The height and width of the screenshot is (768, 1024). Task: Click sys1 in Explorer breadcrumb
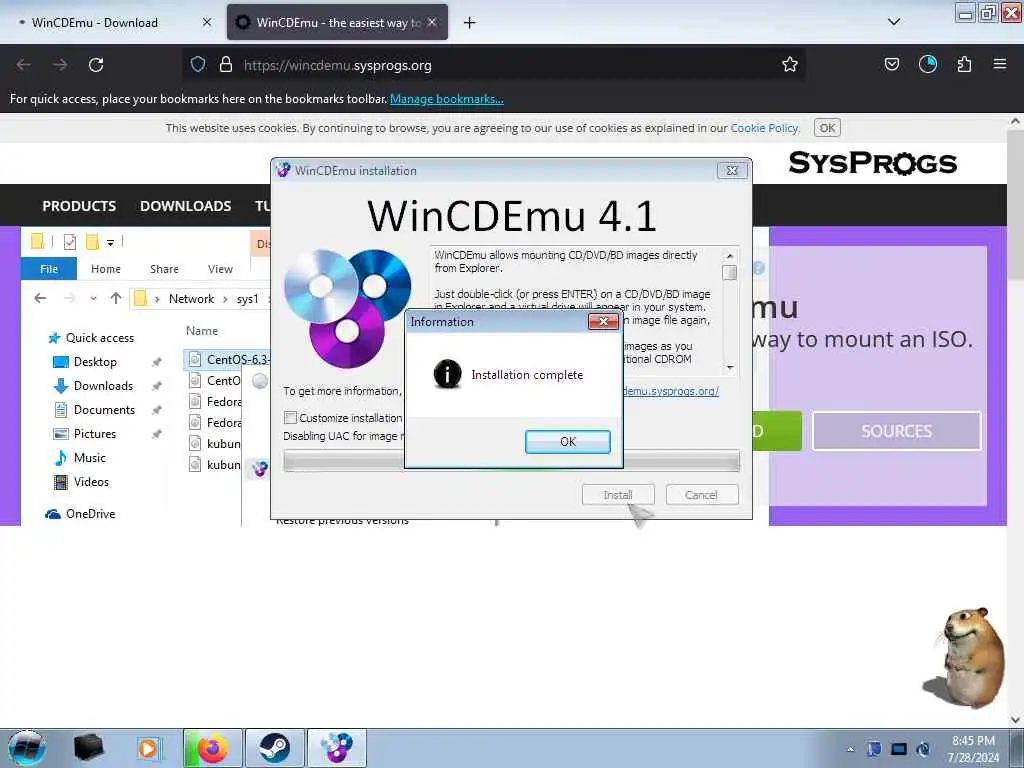[248, 298]
